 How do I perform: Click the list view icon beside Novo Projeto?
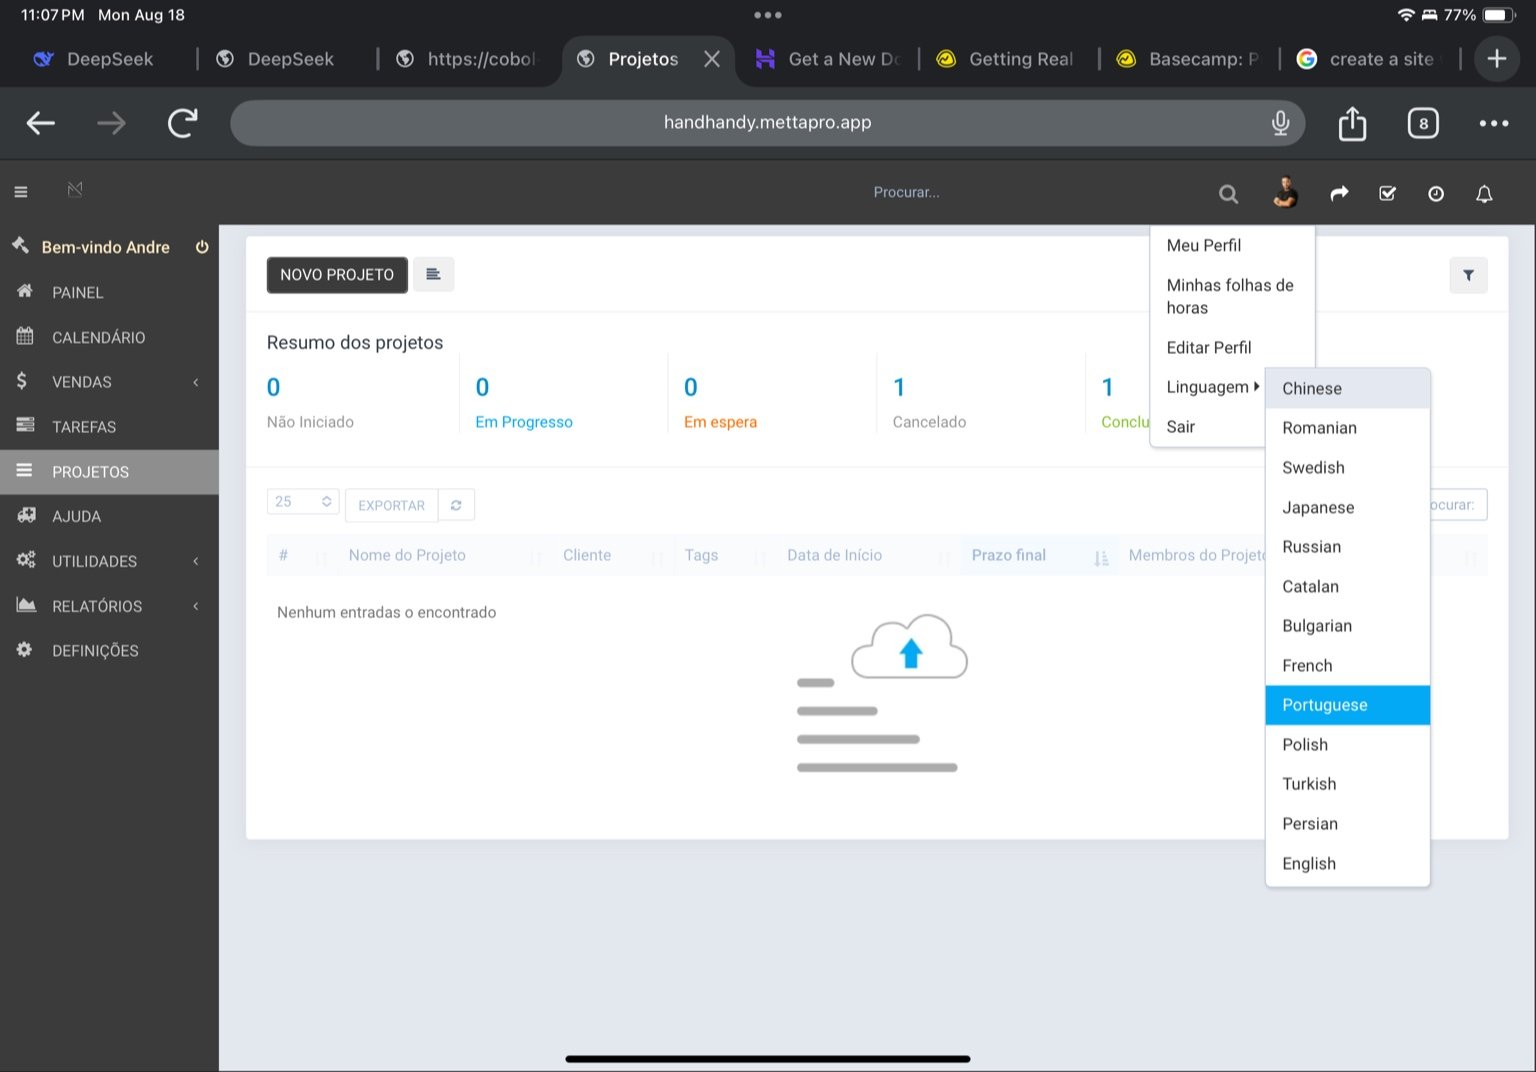433,274
